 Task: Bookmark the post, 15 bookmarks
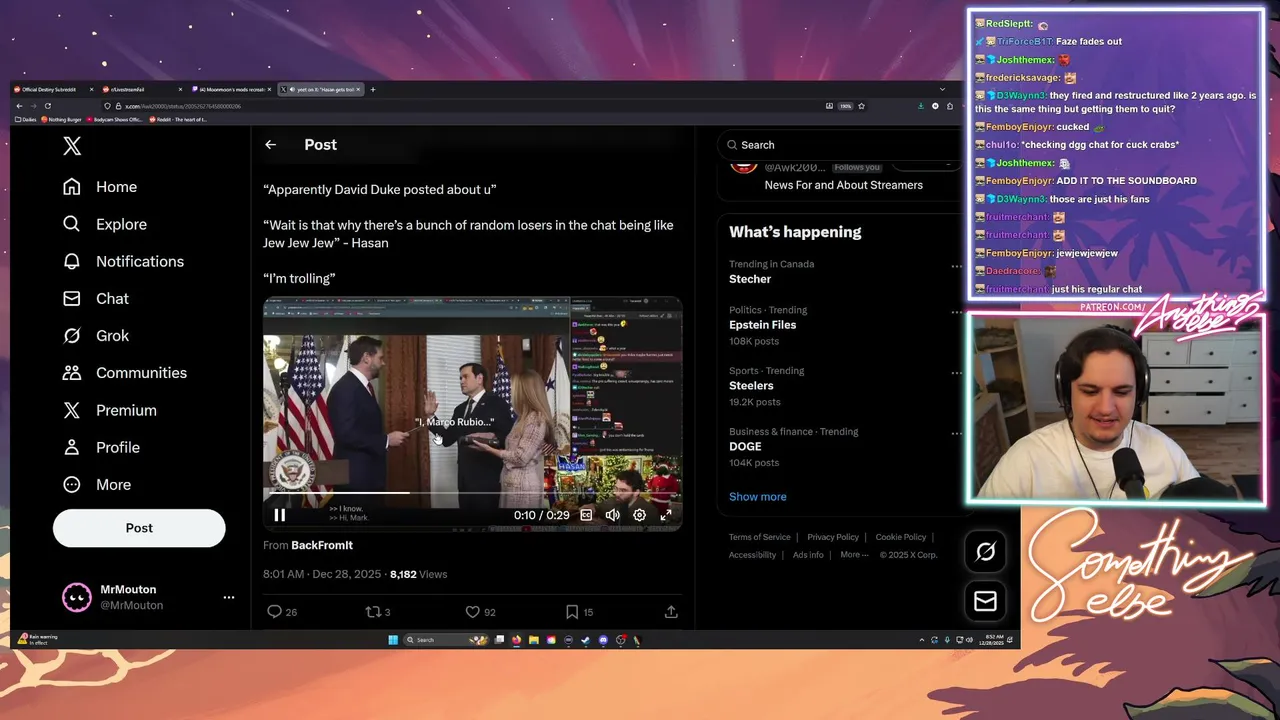tap(579, 611)
